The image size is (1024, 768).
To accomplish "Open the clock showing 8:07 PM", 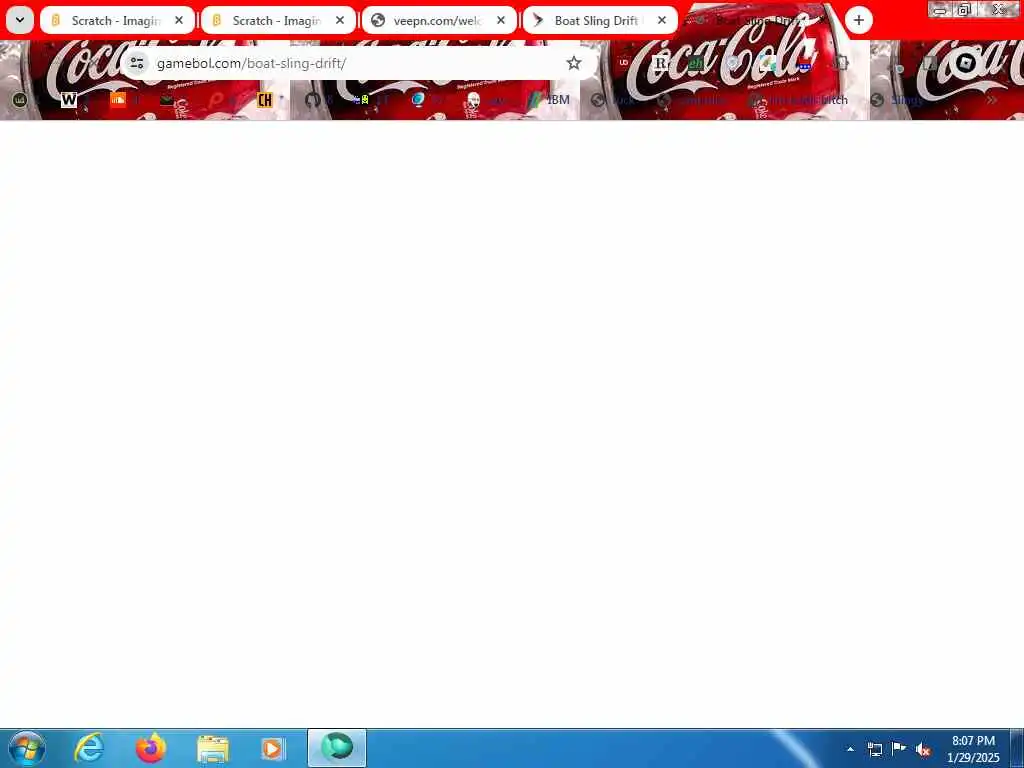I will 973,749.
